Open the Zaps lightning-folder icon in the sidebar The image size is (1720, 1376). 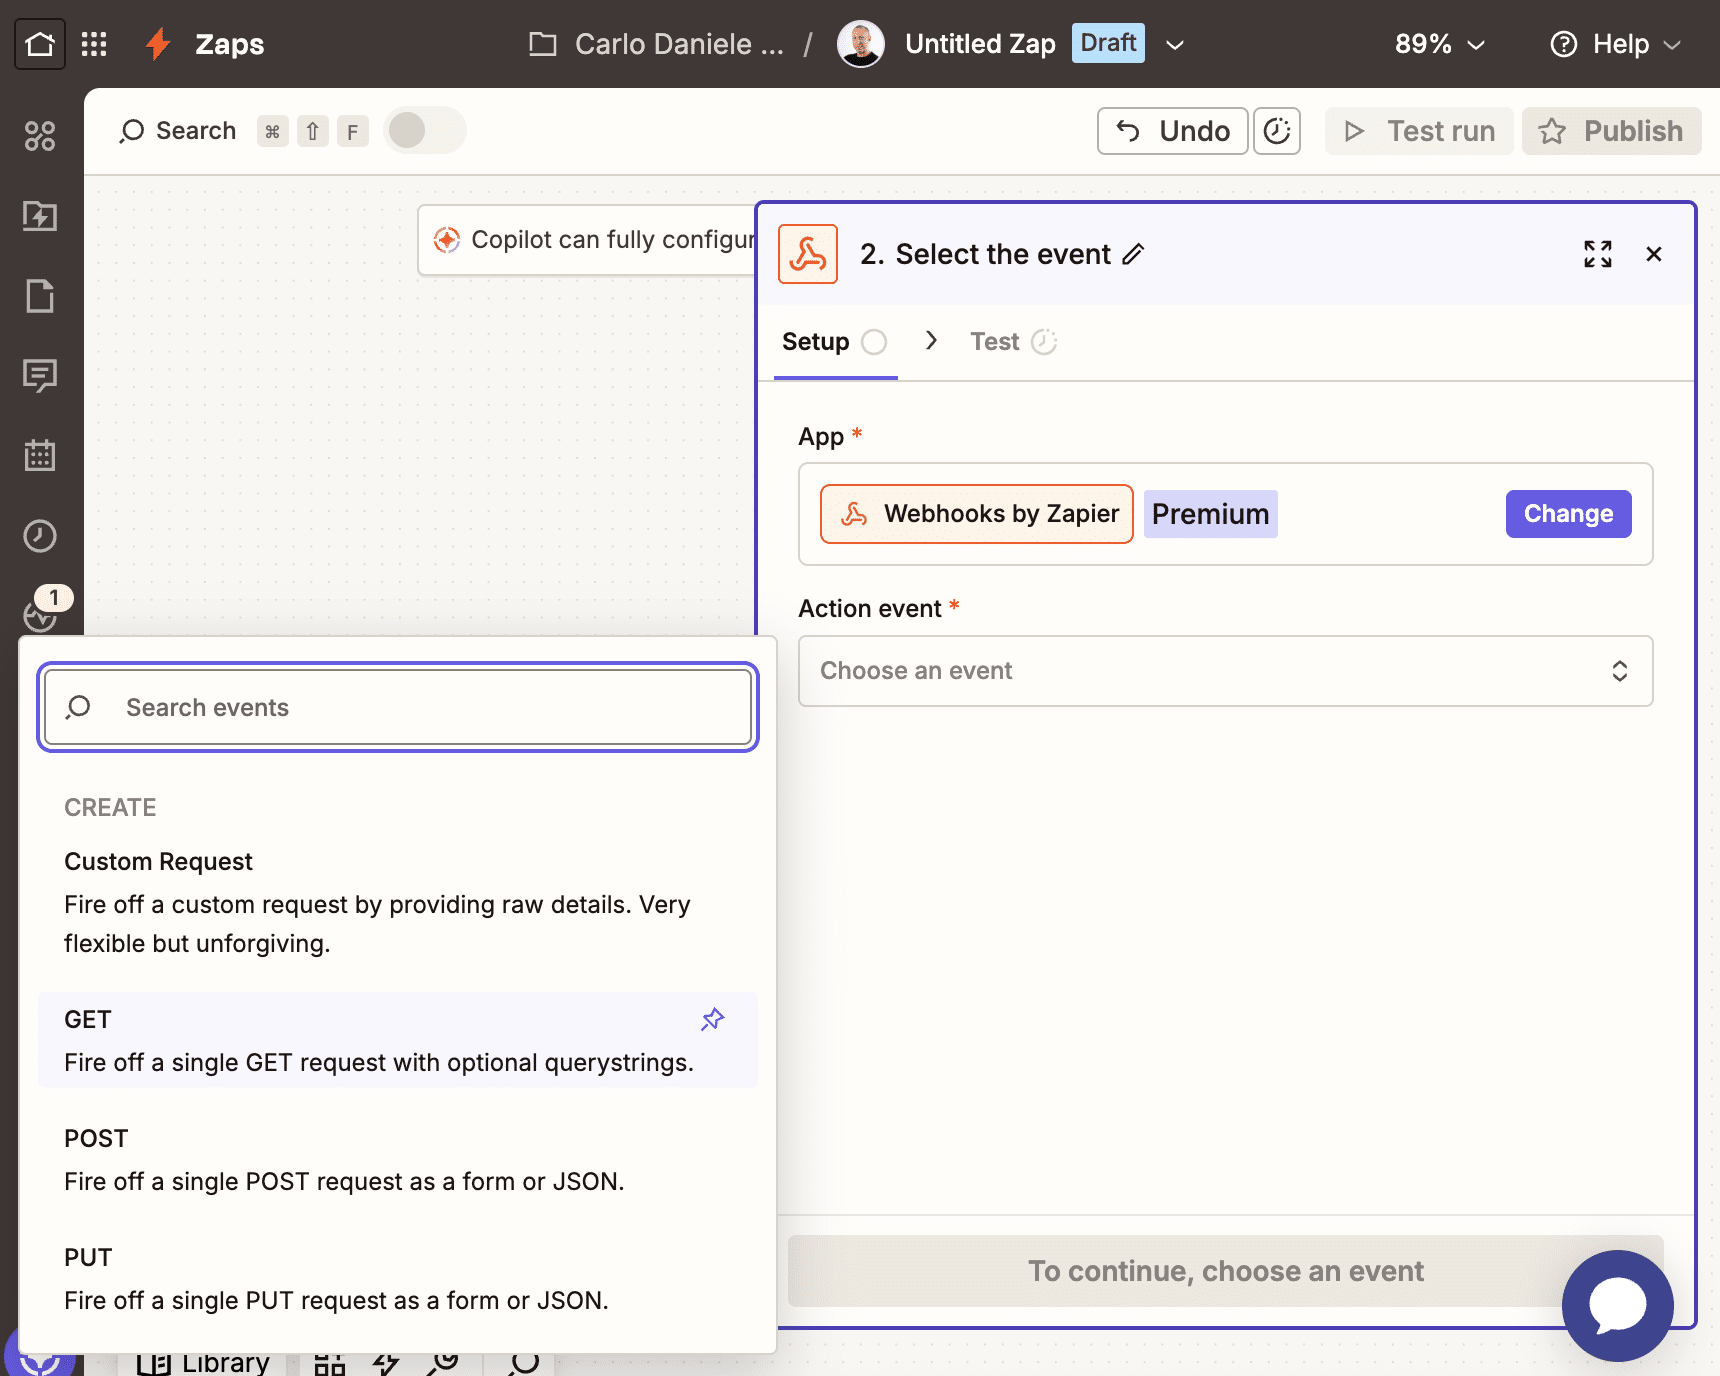pyautogui.click(x=39, y=216)
